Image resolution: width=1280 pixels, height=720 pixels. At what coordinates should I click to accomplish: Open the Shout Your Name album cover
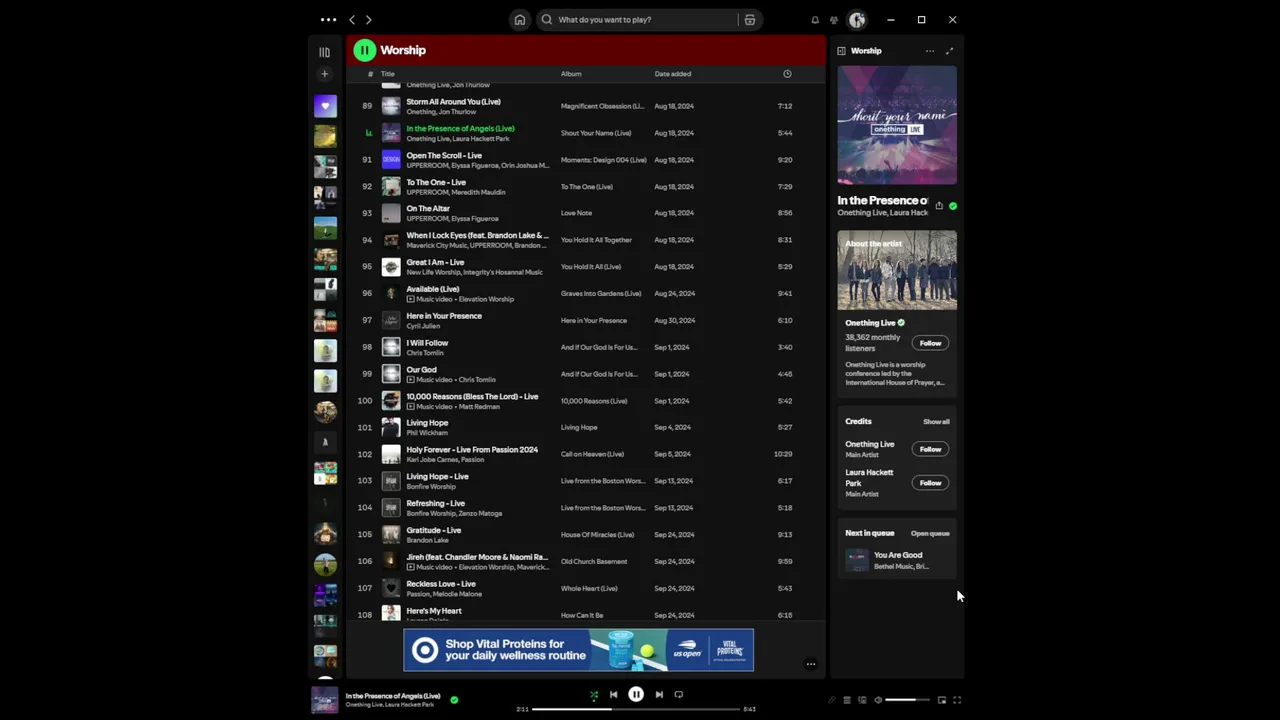(897, 125)
